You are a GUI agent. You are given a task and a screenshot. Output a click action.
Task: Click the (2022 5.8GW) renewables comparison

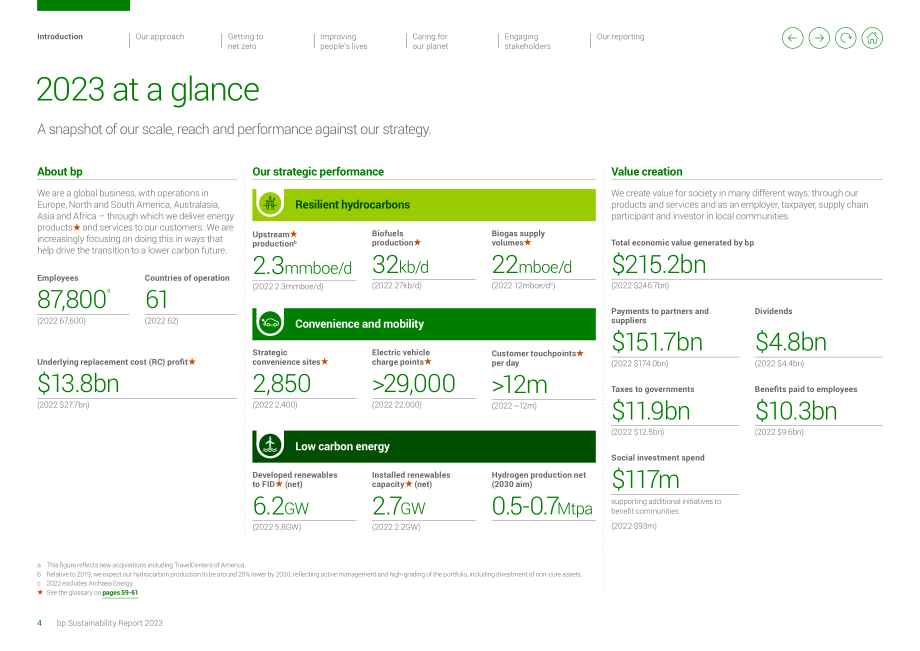pos(277,527)
